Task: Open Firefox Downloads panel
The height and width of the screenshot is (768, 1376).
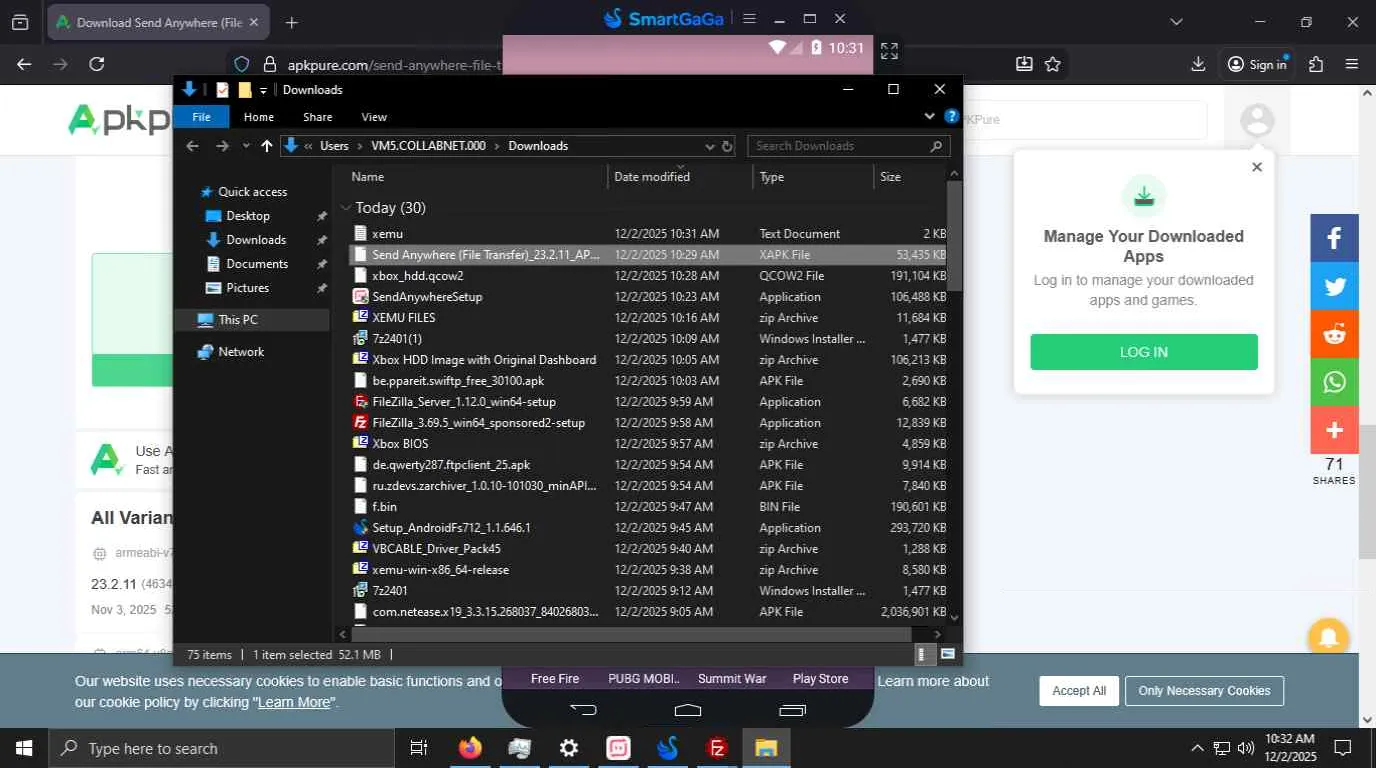Action: (x=1198, y=64)
